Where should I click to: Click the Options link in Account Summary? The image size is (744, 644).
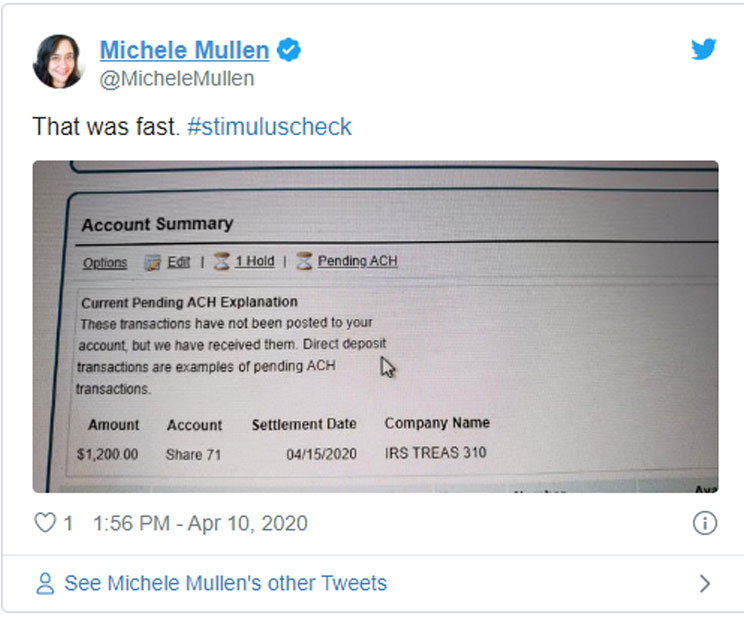pos(105,263)
